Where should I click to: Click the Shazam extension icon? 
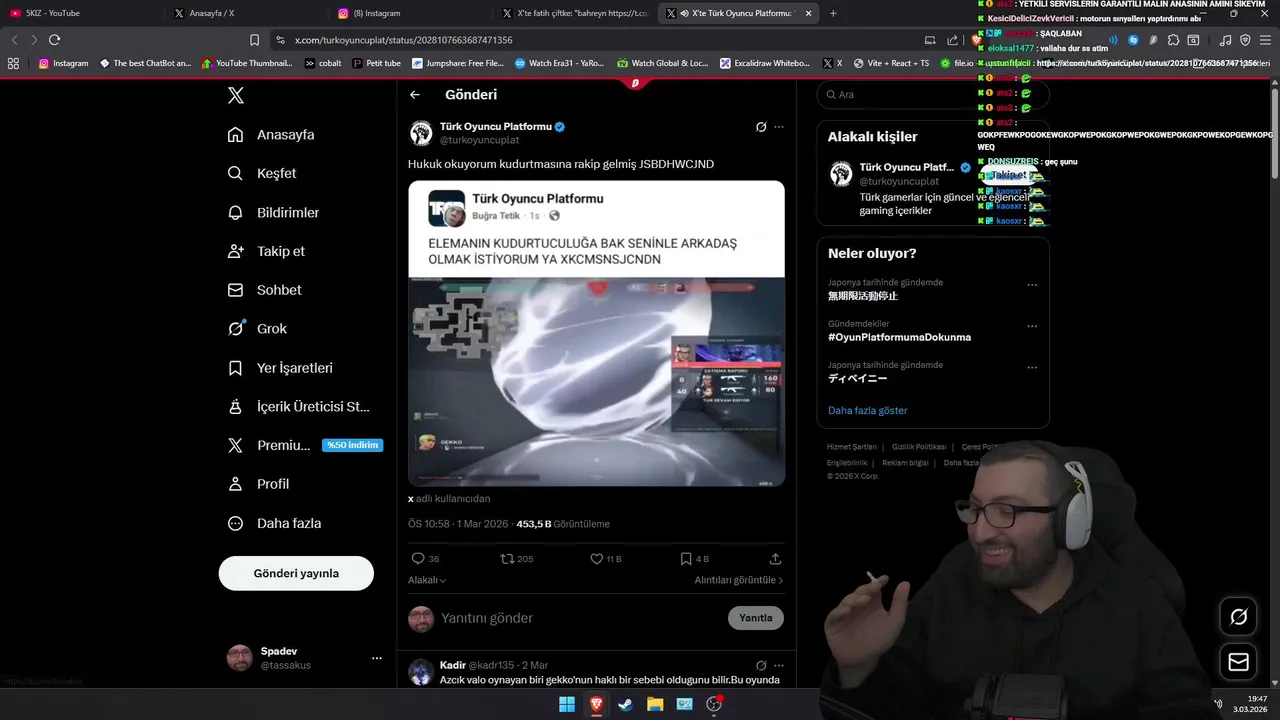pos(1133,40)
